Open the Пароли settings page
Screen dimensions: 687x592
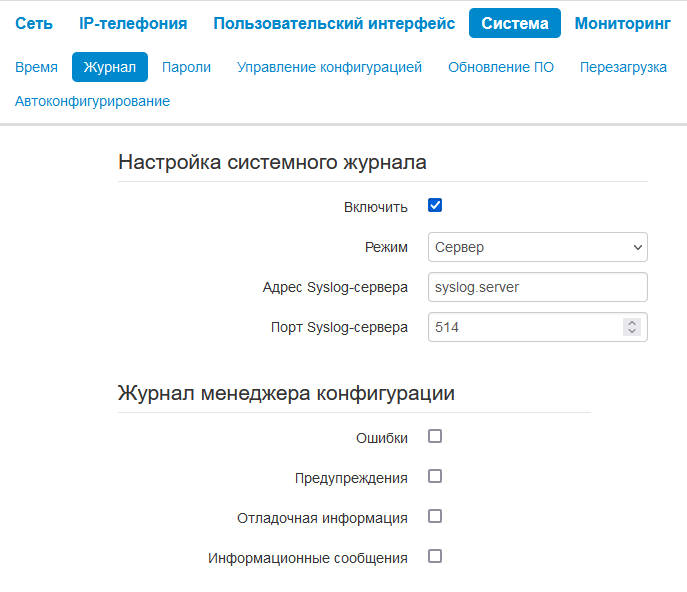pyautogui.click(x=186, y=67)
